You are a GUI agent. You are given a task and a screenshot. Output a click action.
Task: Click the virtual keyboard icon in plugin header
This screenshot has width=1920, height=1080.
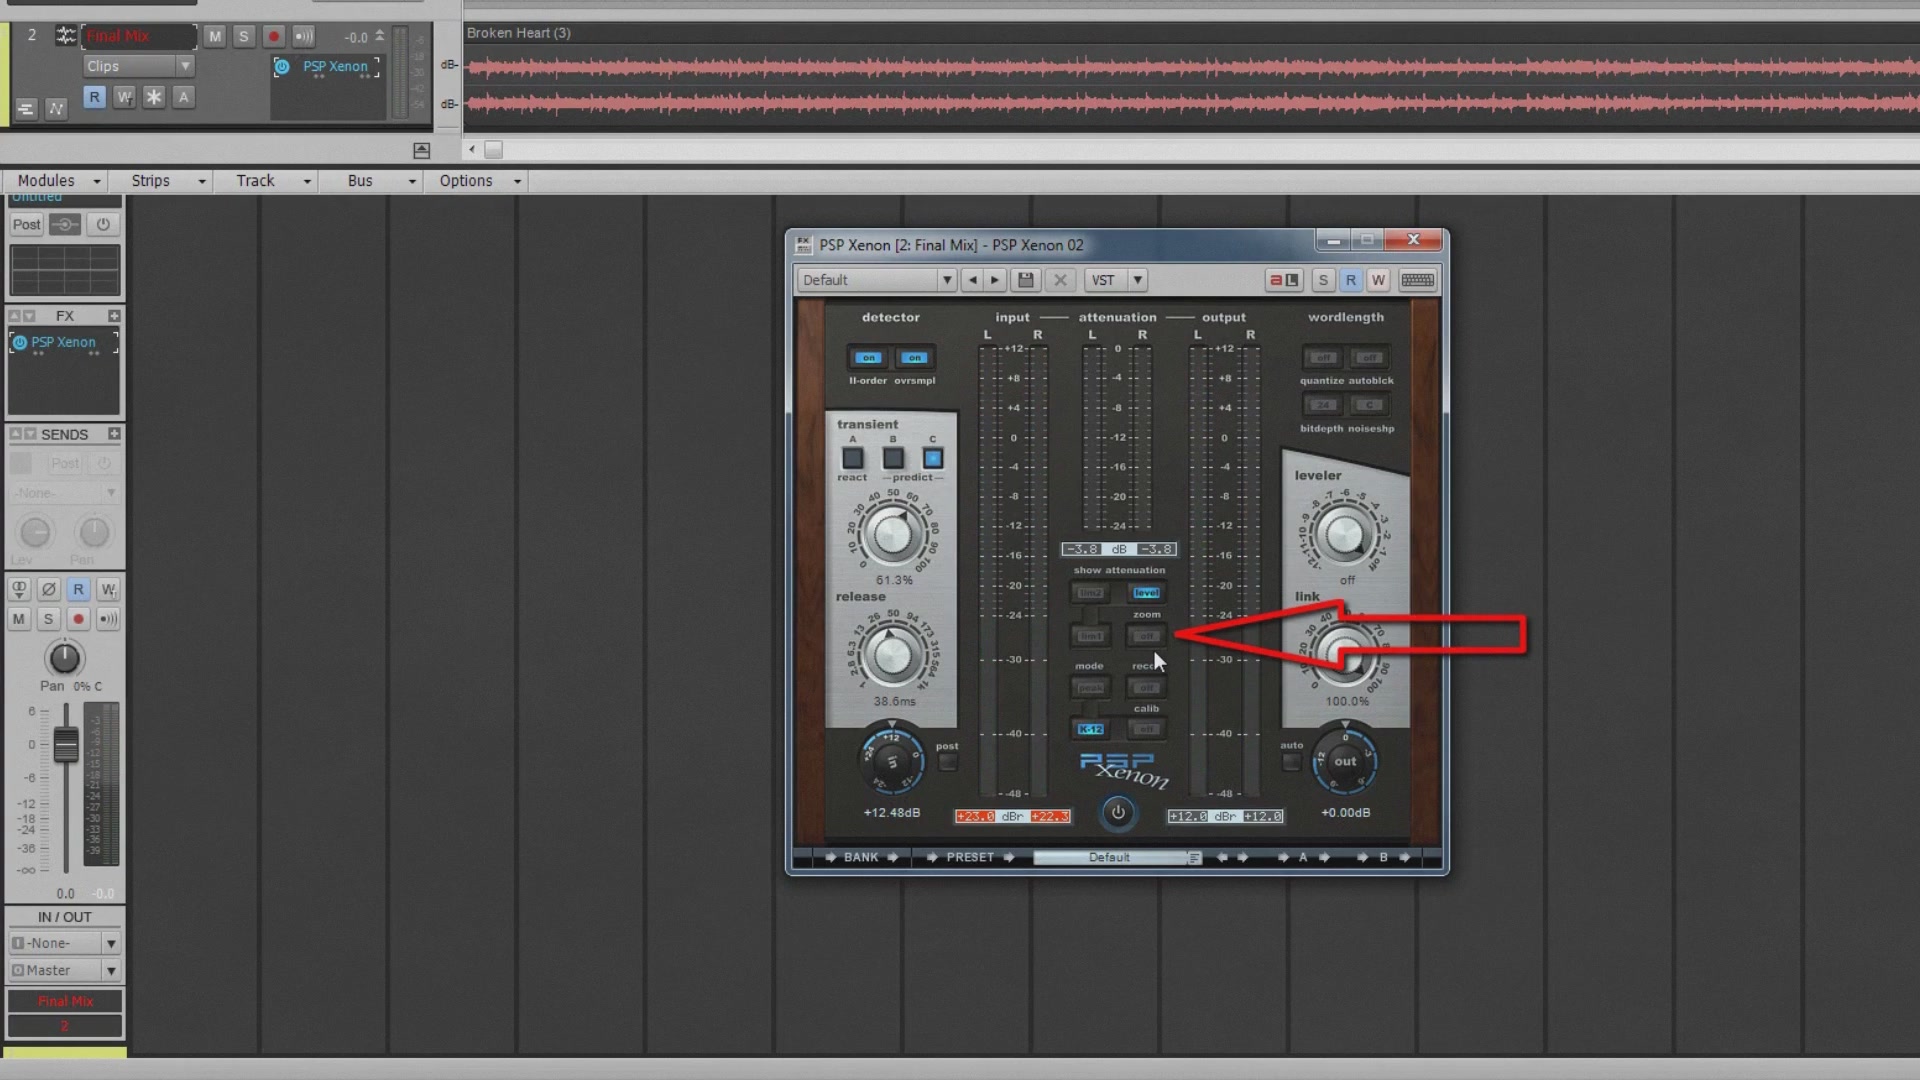[1417, 281]
